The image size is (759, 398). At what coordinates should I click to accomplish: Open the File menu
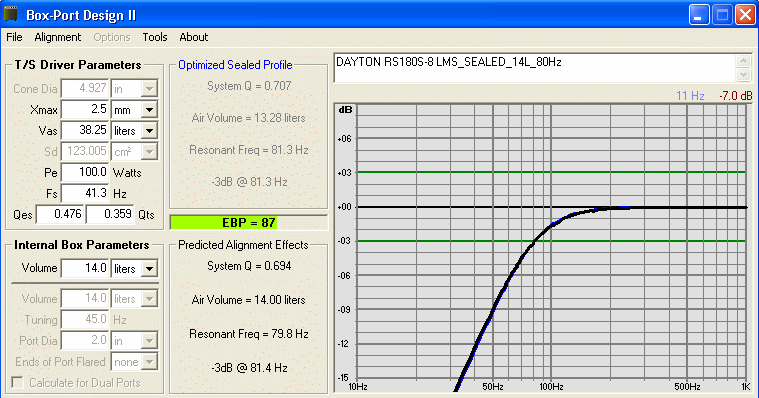(x=14, y=37)
